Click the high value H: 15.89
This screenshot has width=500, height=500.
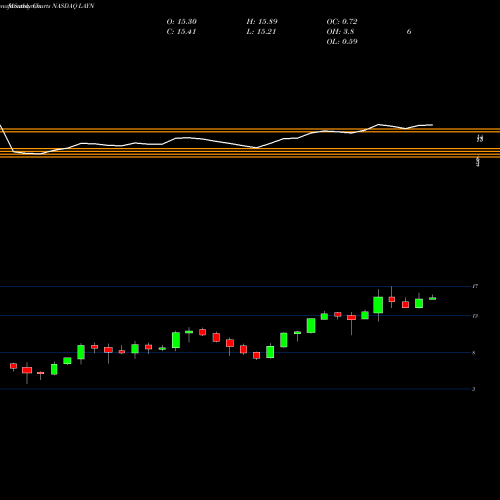262,22
